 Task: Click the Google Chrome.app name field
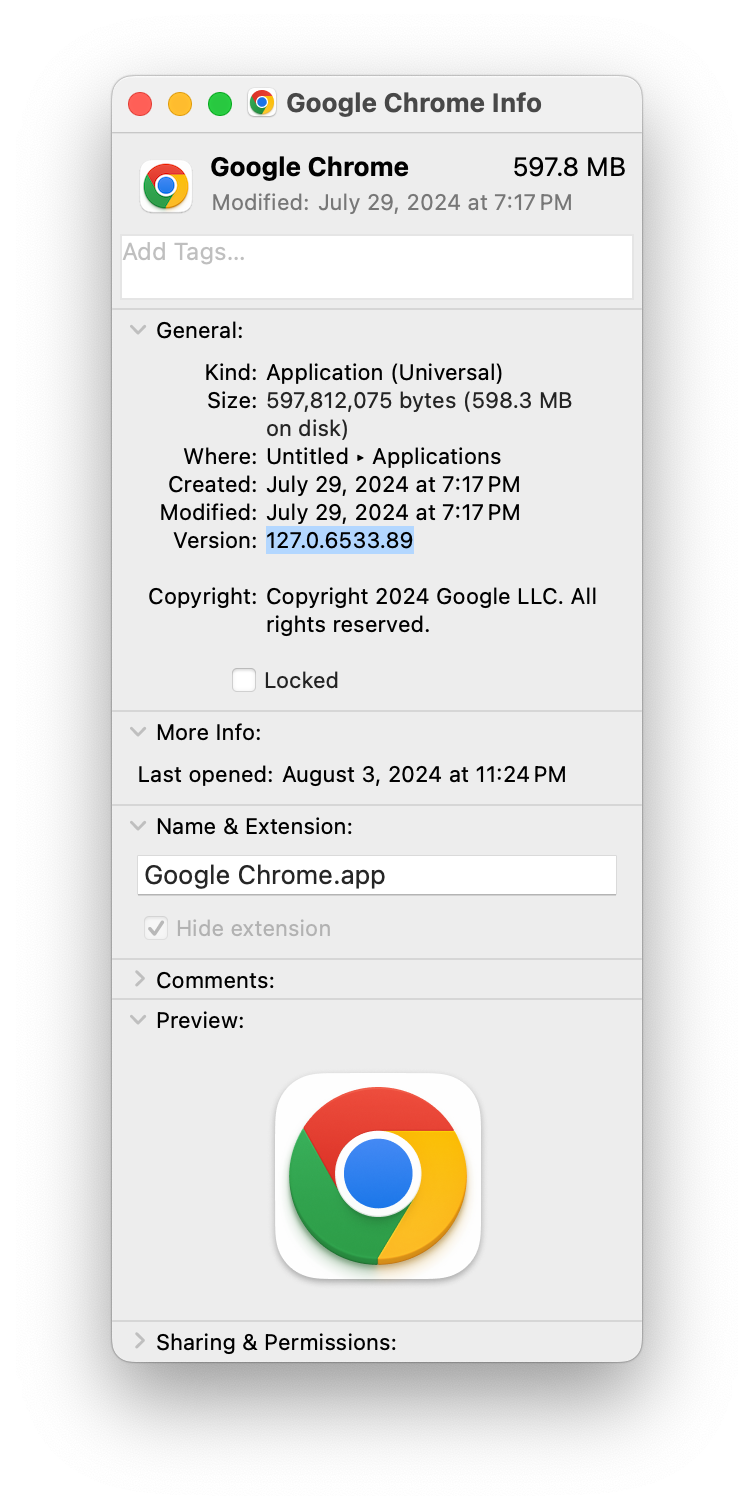[377, 875]
